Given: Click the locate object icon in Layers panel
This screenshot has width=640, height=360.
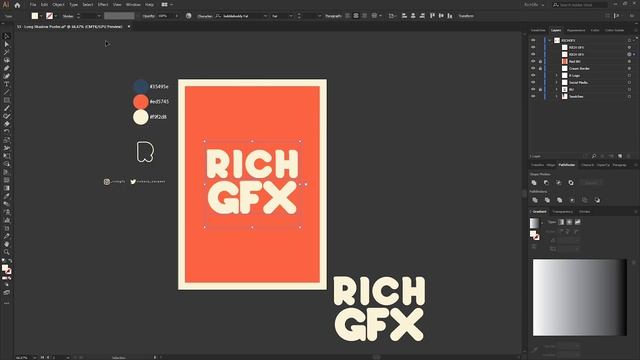Looking at the screenshot, I should 594,156.
